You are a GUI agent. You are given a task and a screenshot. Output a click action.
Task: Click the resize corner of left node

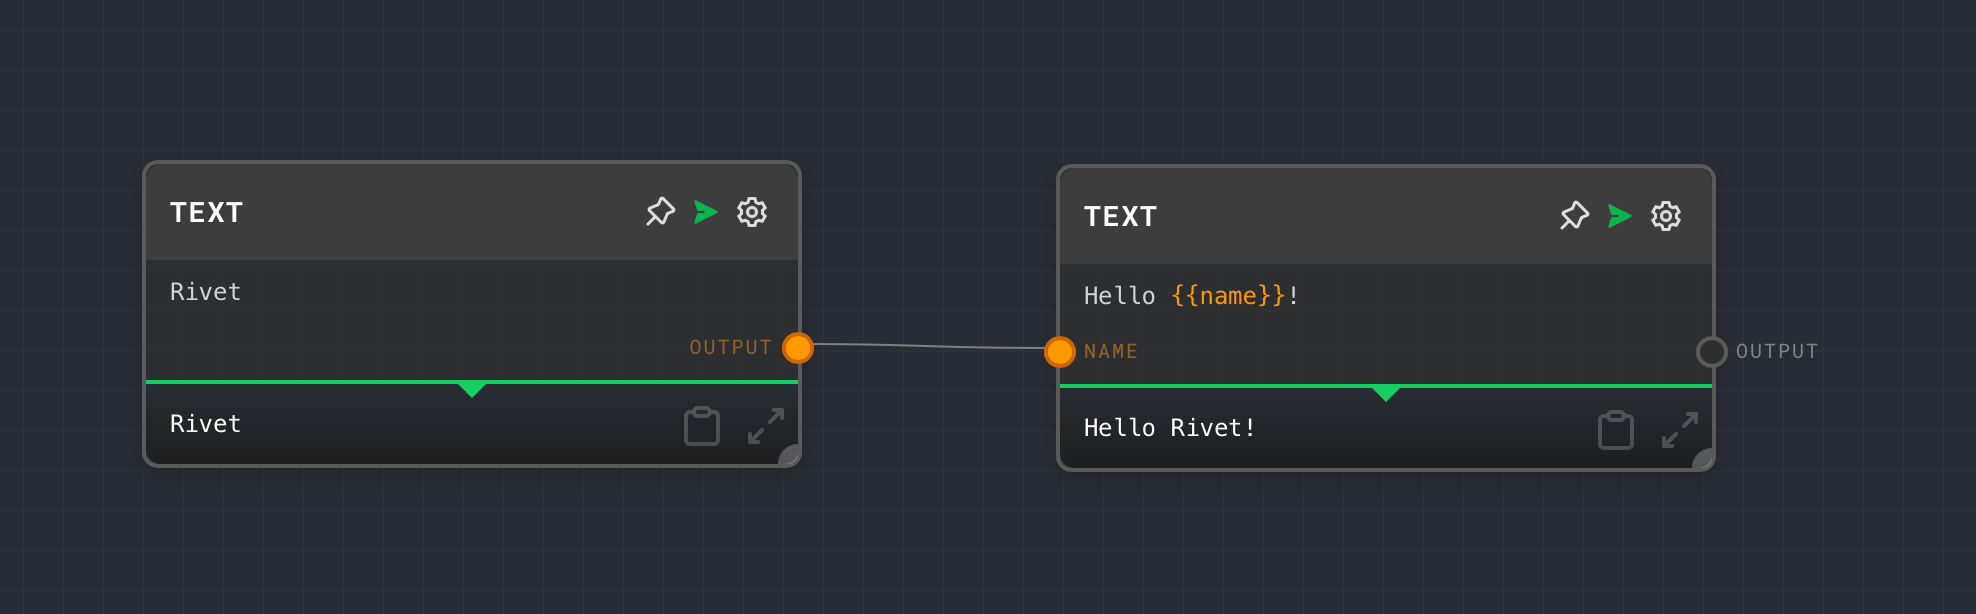[790, 456]
